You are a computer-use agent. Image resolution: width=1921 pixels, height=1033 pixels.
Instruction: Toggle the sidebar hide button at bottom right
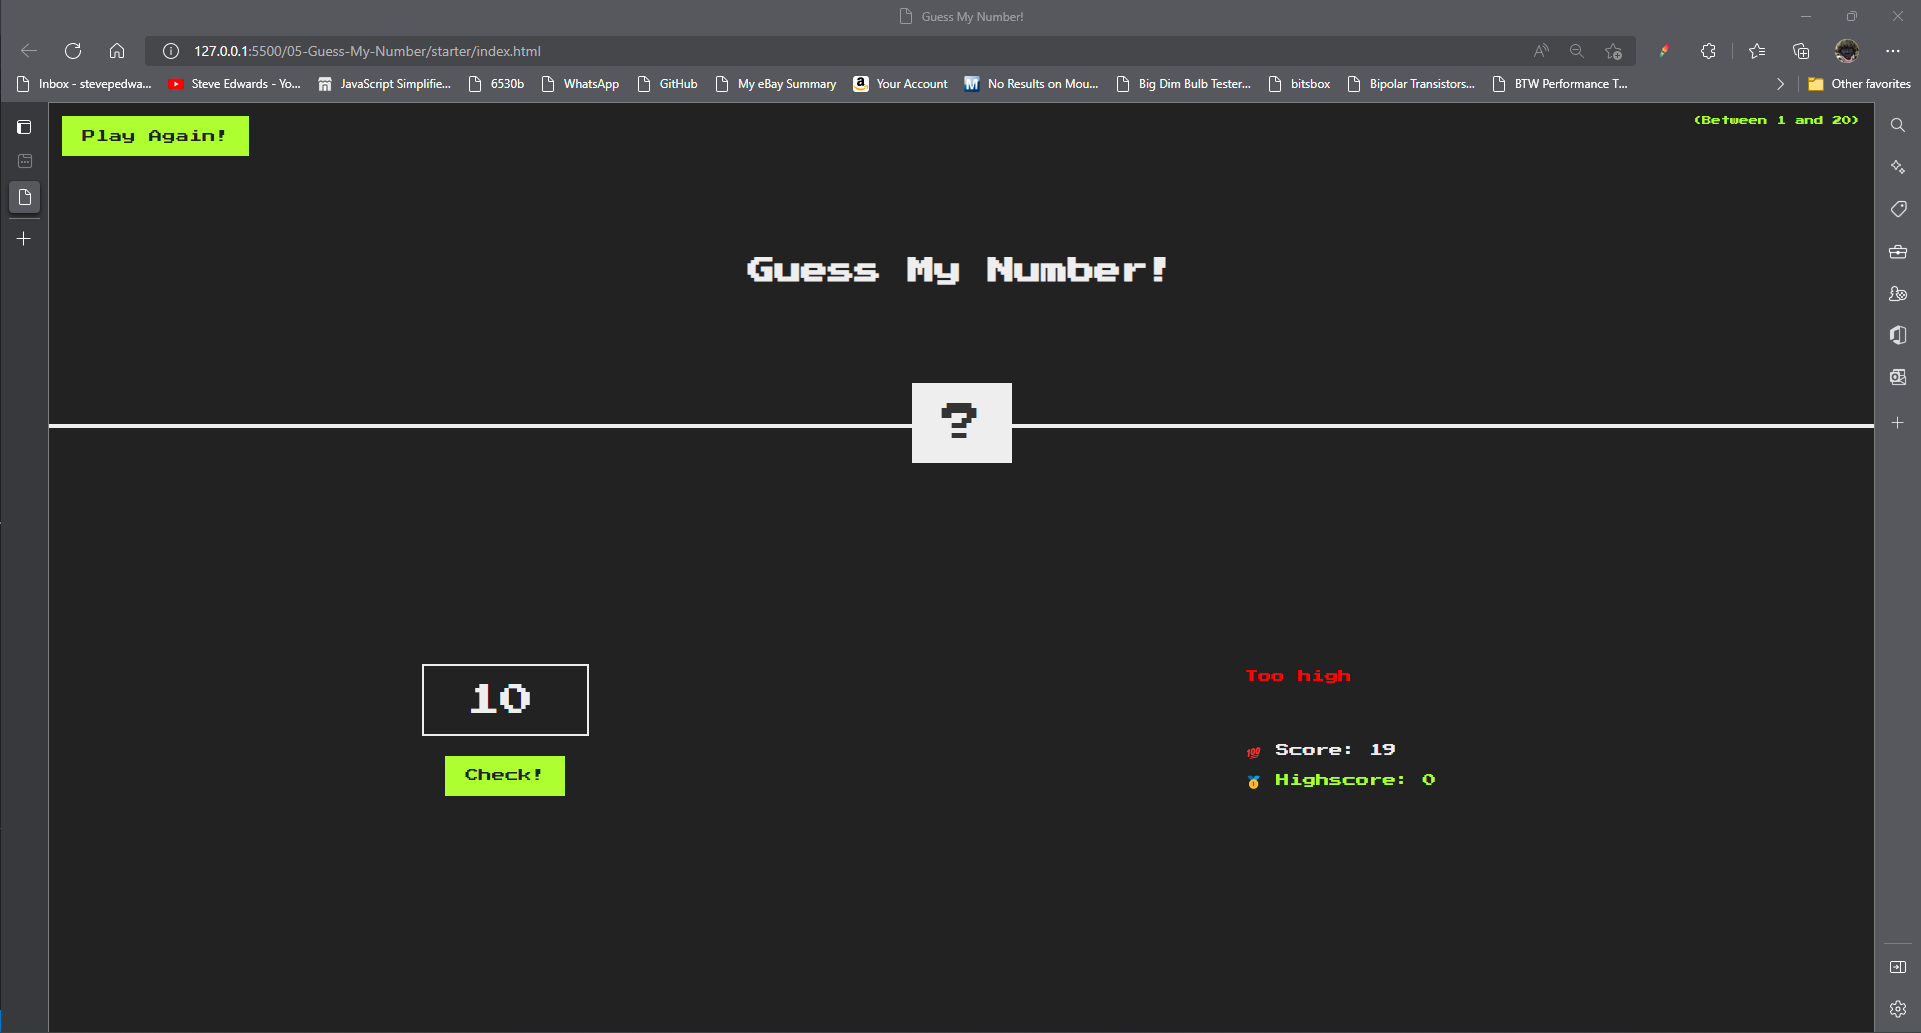click(x=1897, y=967)
